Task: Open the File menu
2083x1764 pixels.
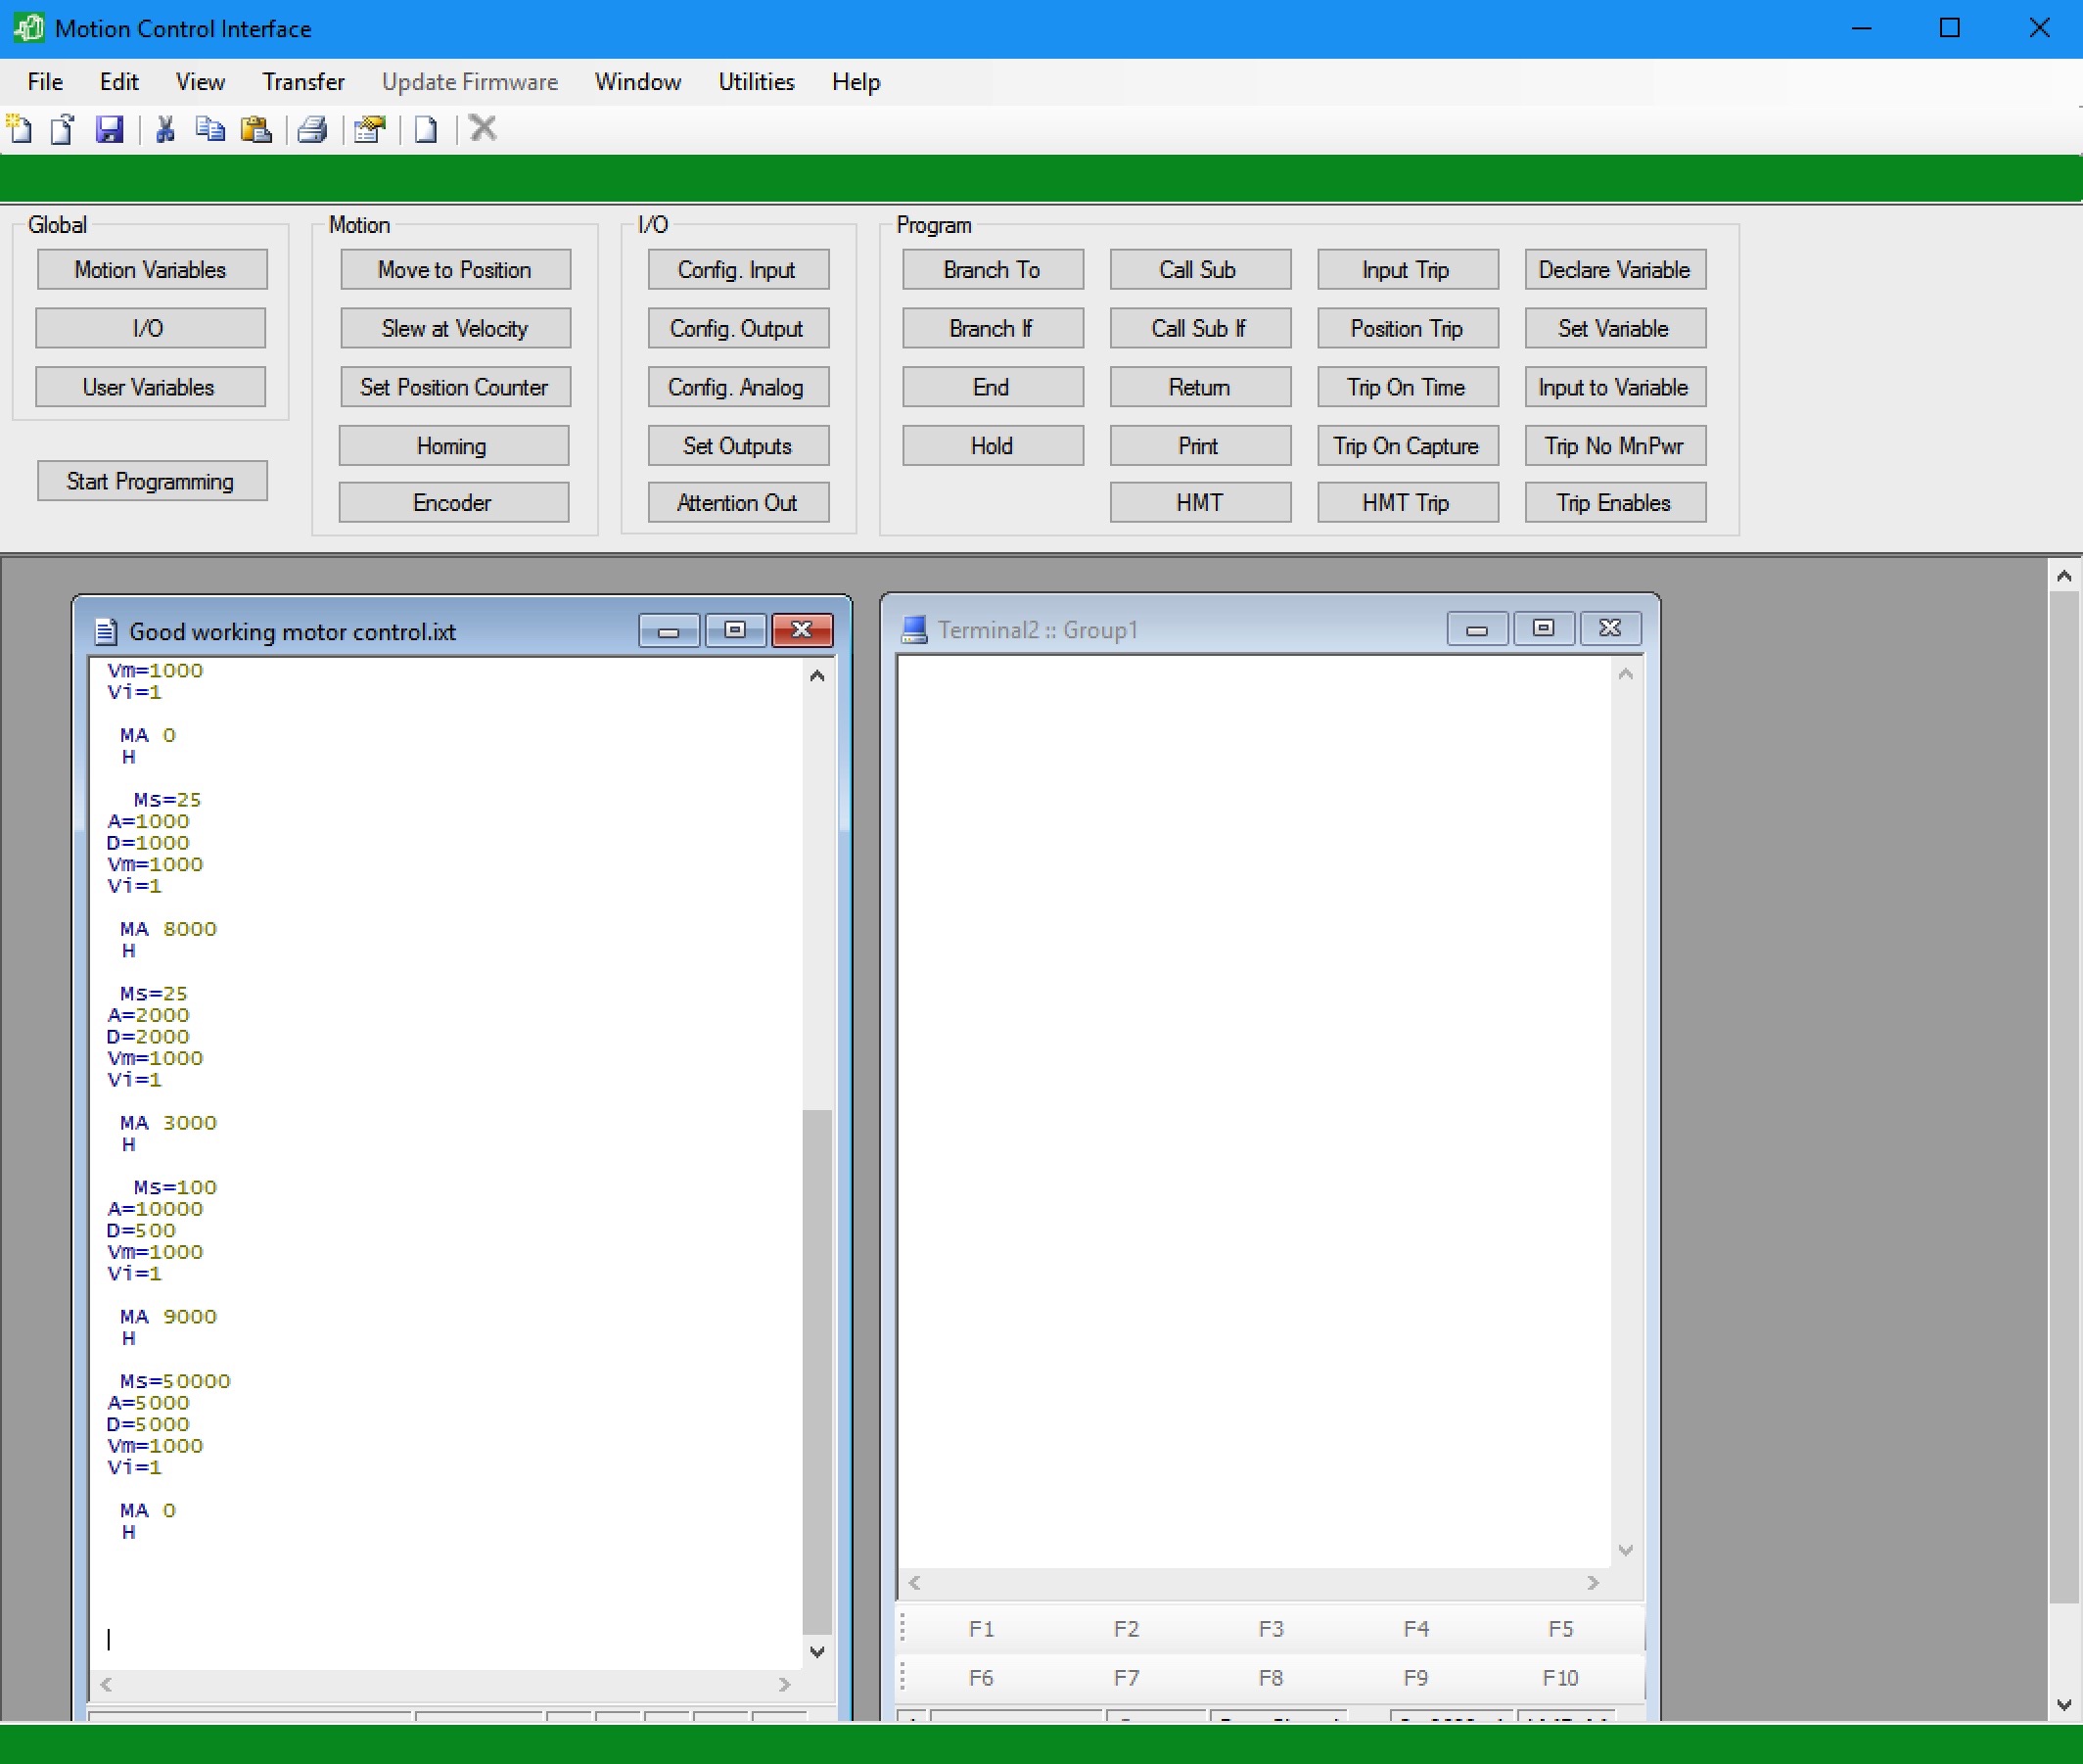Action: click(x=44, y=78)
